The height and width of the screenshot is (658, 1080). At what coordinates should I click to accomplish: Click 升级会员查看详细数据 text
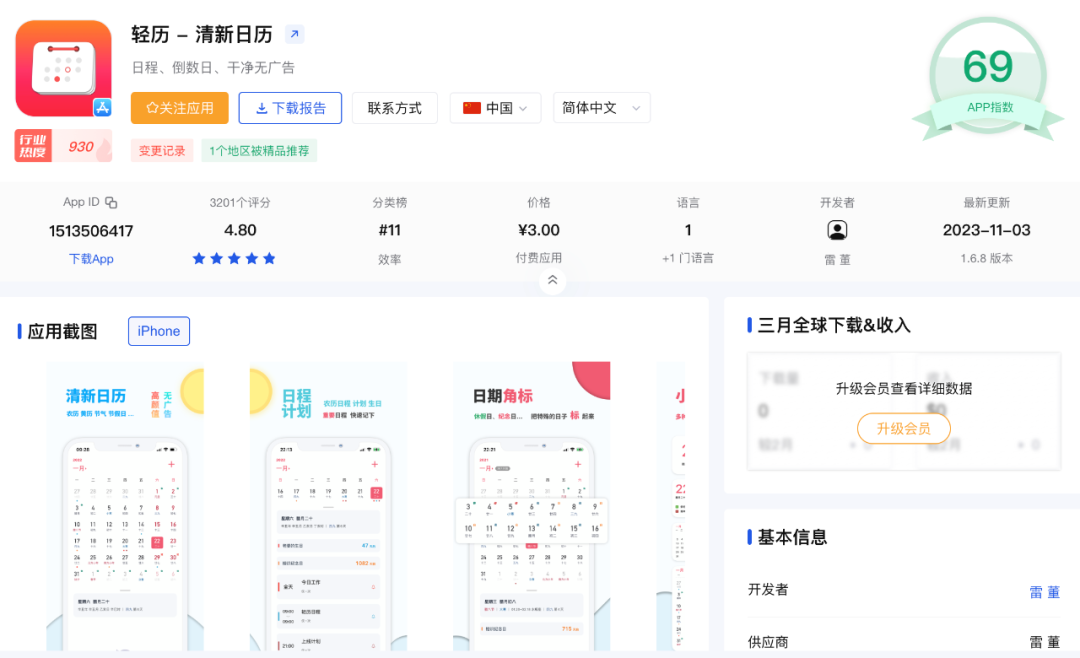pos(904,389)
